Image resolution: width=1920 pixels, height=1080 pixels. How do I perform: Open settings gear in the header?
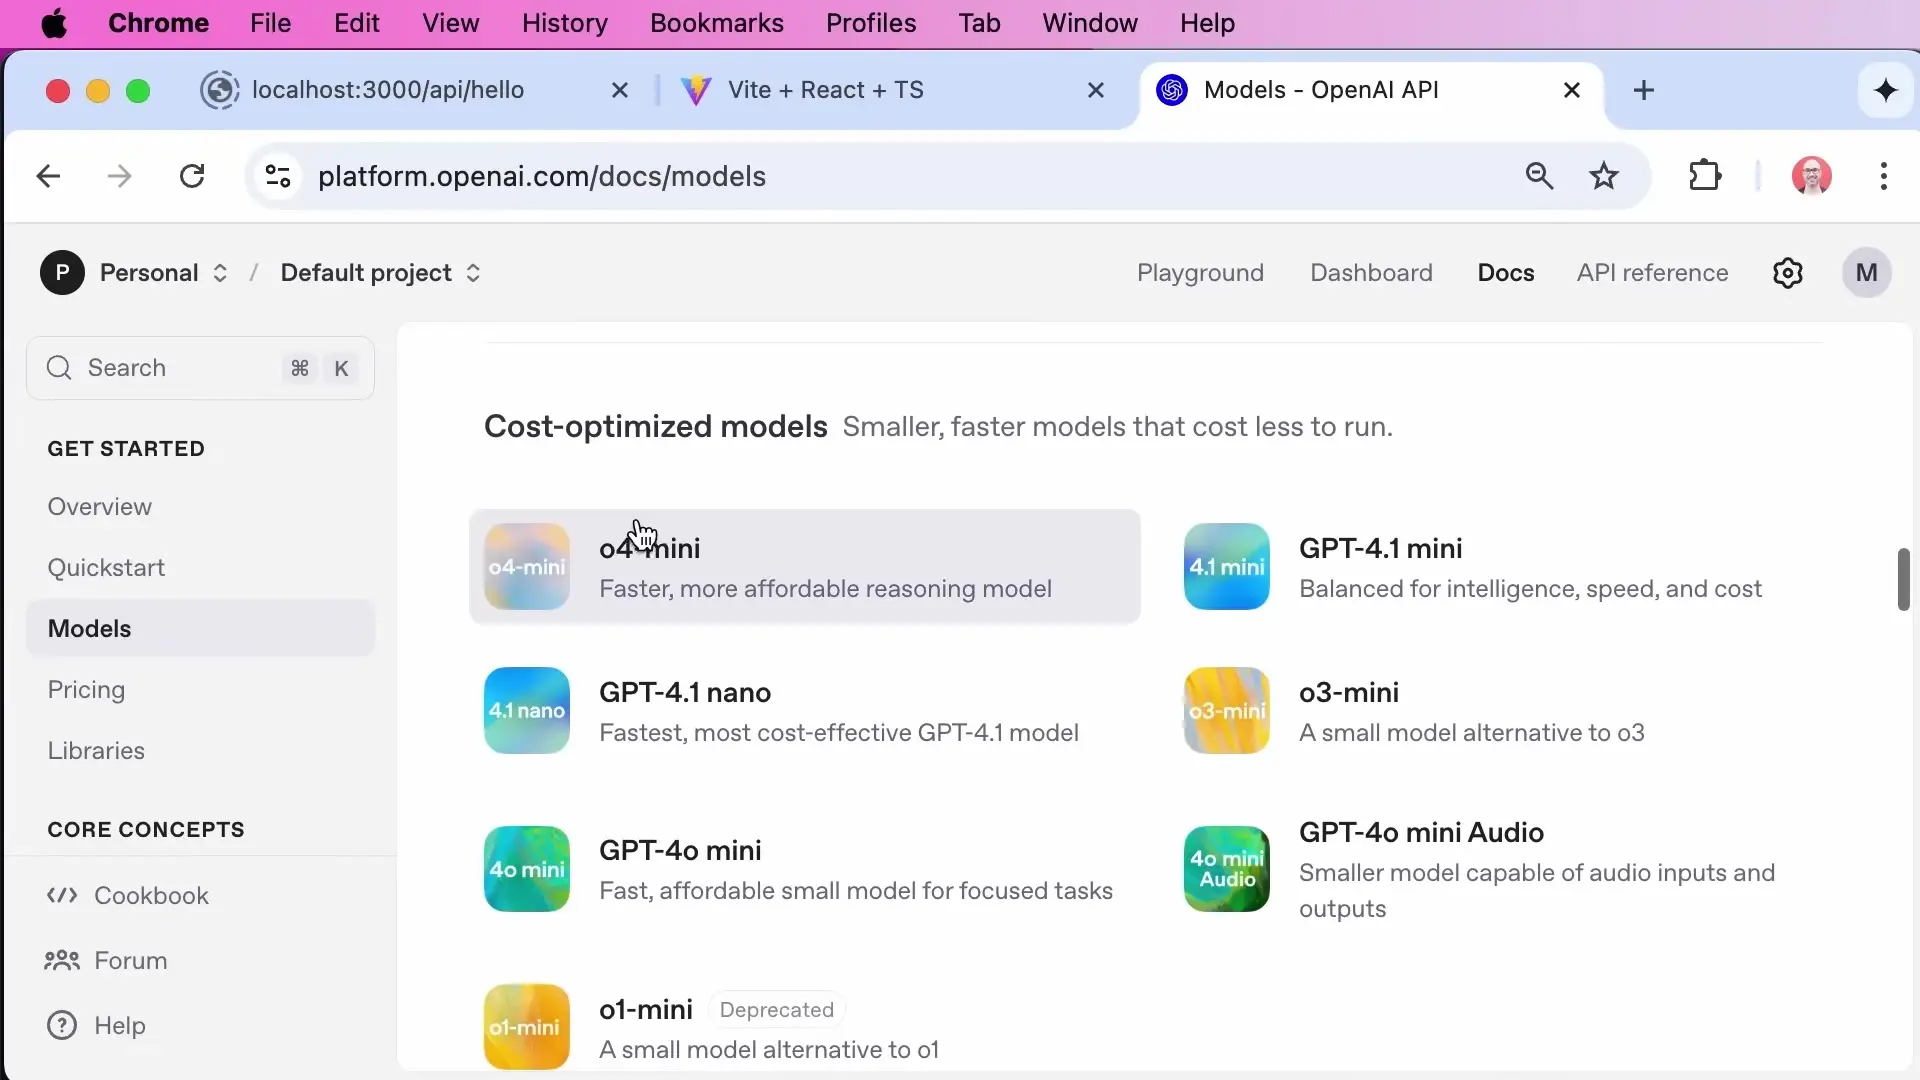[1787, 273]
